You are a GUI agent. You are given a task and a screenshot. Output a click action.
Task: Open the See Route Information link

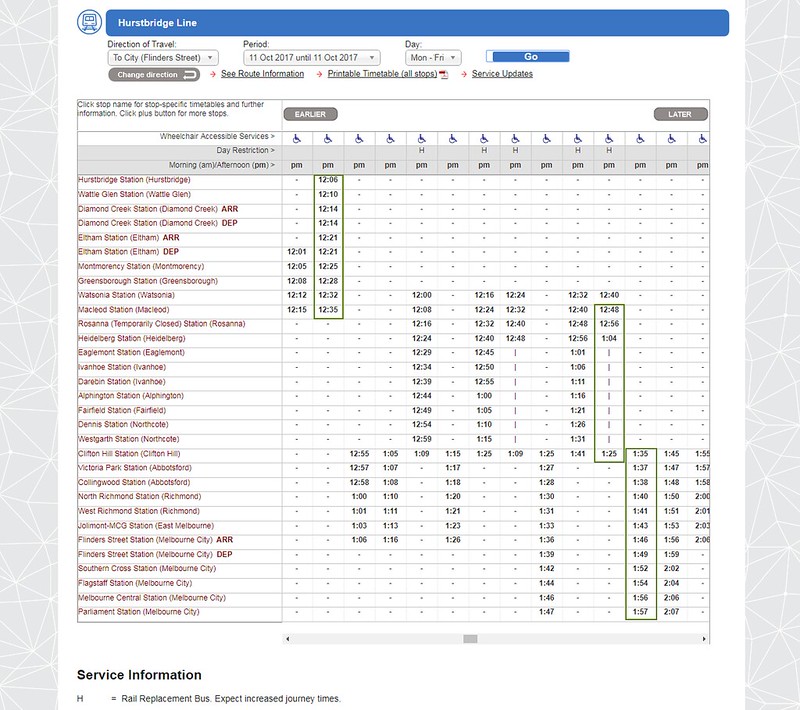(262, 74)
